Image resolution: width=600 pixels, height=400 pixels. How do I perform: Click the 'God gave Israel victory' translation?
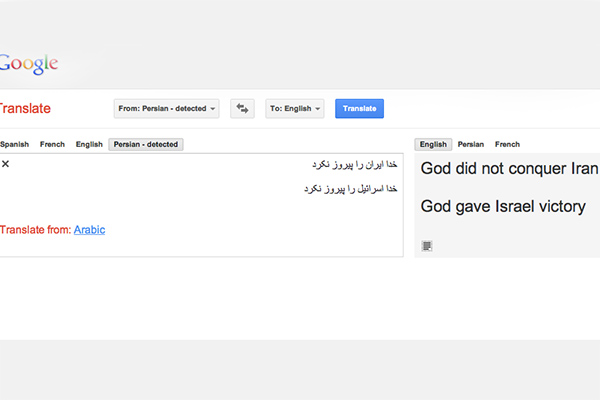click(x=502, y=206)
